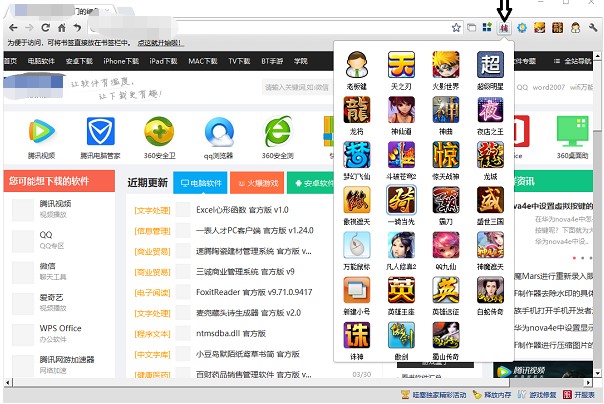This screenshot has width=604, height=404.
Task: Open the ntmsdba.dll 官方版 link
Action: pyautogui.click(x=231, y=334)
